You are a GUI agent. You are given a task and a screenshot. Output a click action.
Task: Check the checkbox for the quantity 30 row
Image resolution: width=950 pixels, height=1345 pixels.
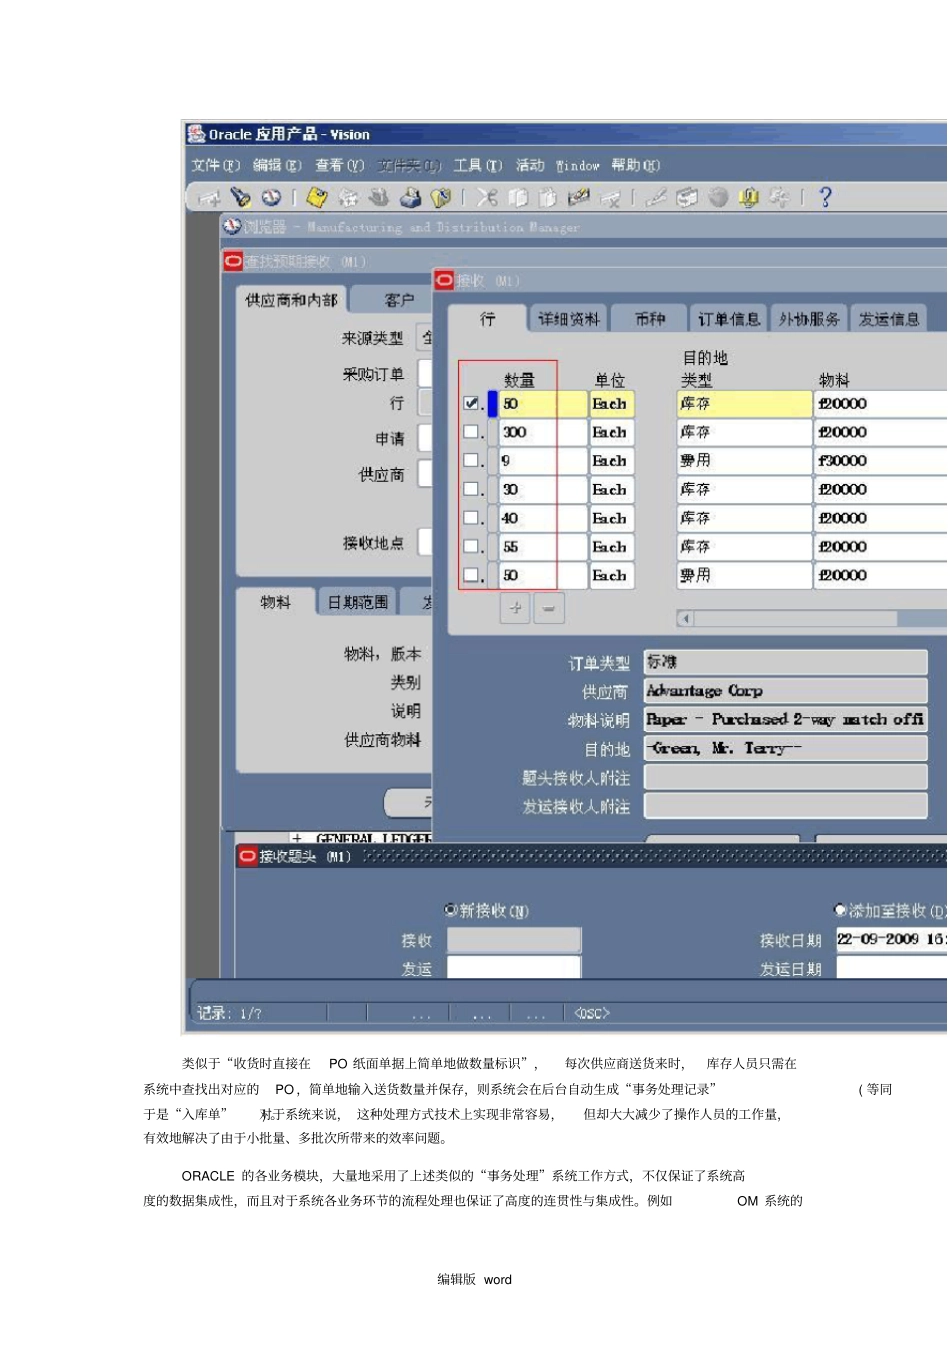pyautogui.click(x=472, y=490)
